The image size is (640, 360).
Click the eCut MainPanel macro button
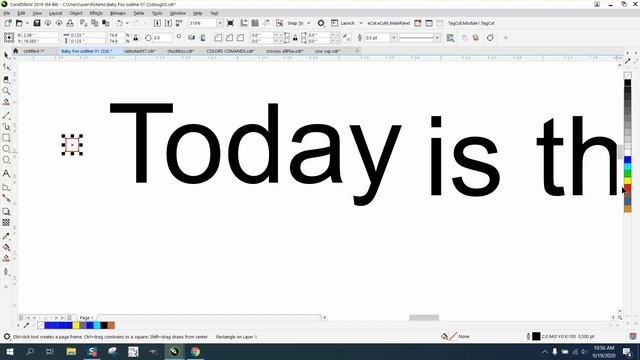click(x=388, y=23)
